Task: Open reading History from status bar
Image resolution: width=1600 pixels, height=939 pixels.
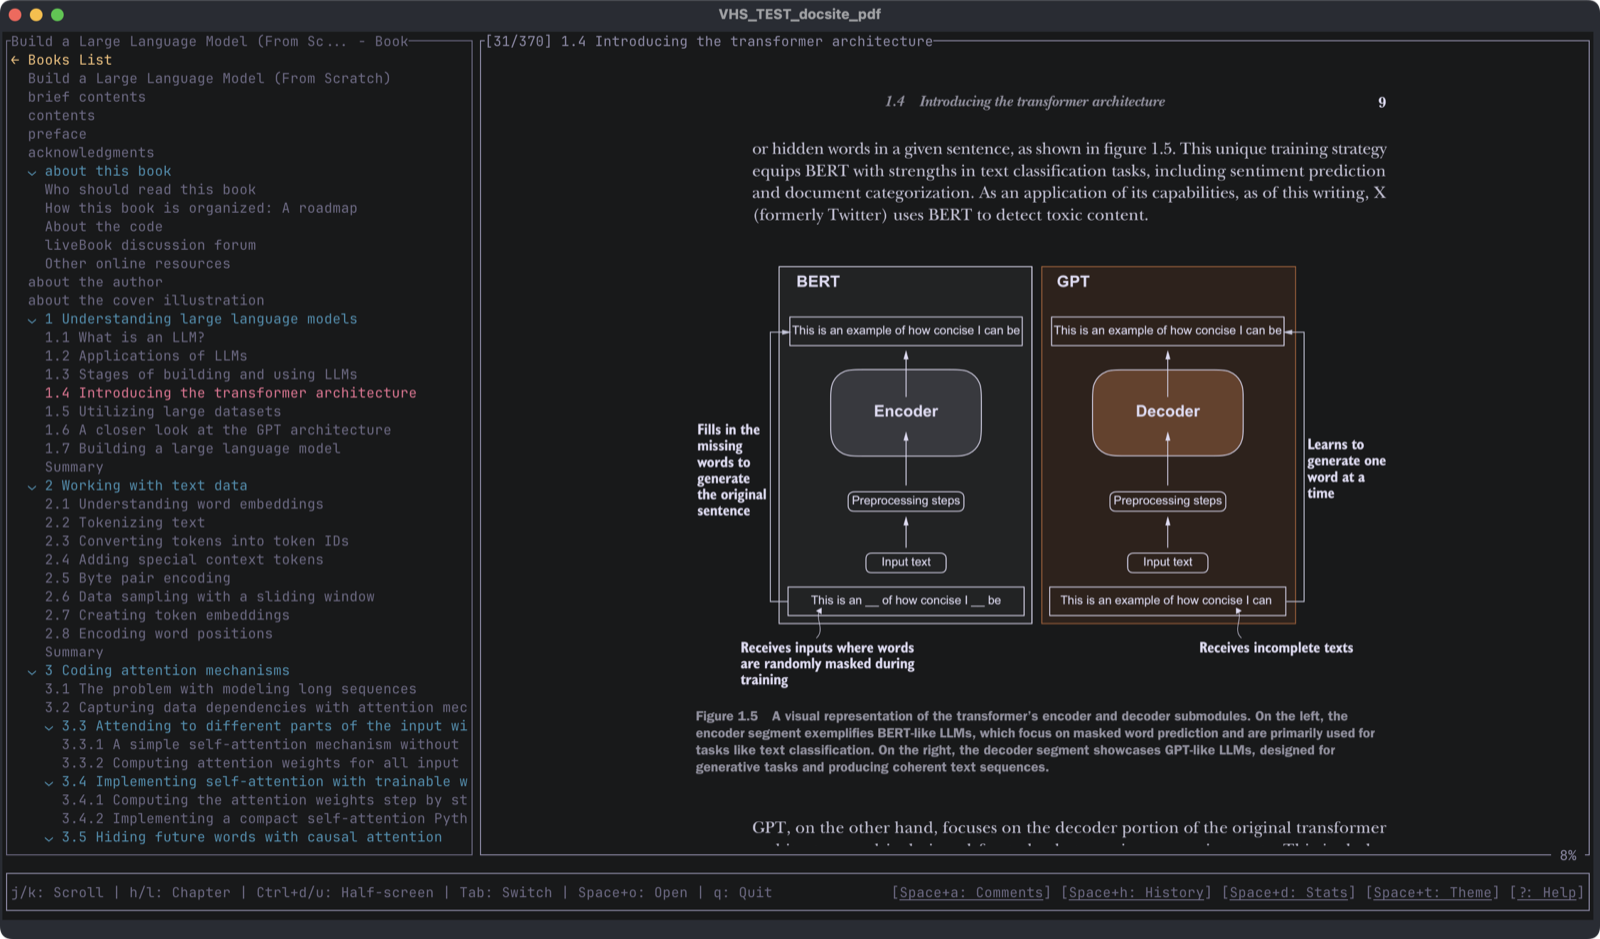Action: (x=1136, y=893)
